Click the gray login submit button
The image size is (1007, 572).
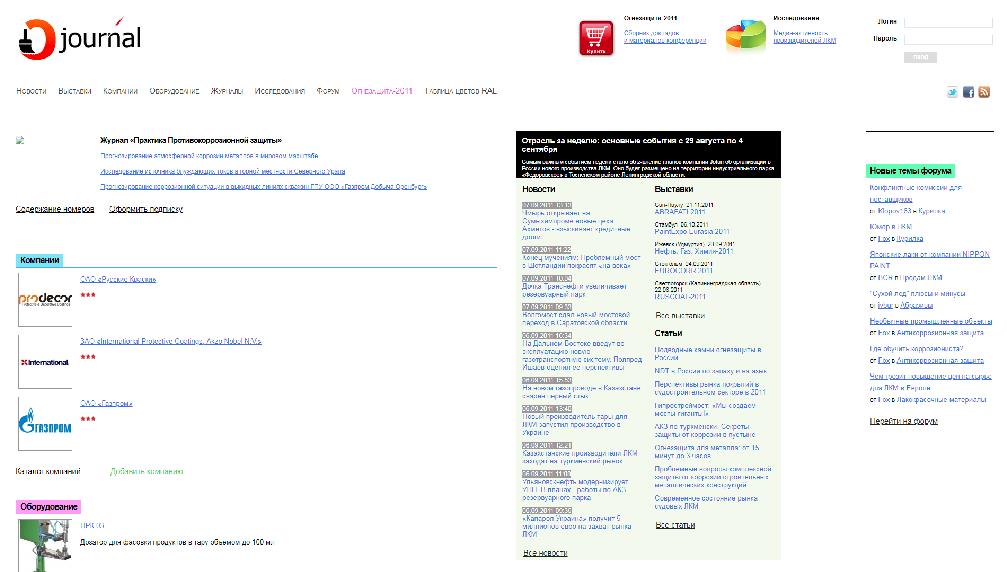pos(920,57)
